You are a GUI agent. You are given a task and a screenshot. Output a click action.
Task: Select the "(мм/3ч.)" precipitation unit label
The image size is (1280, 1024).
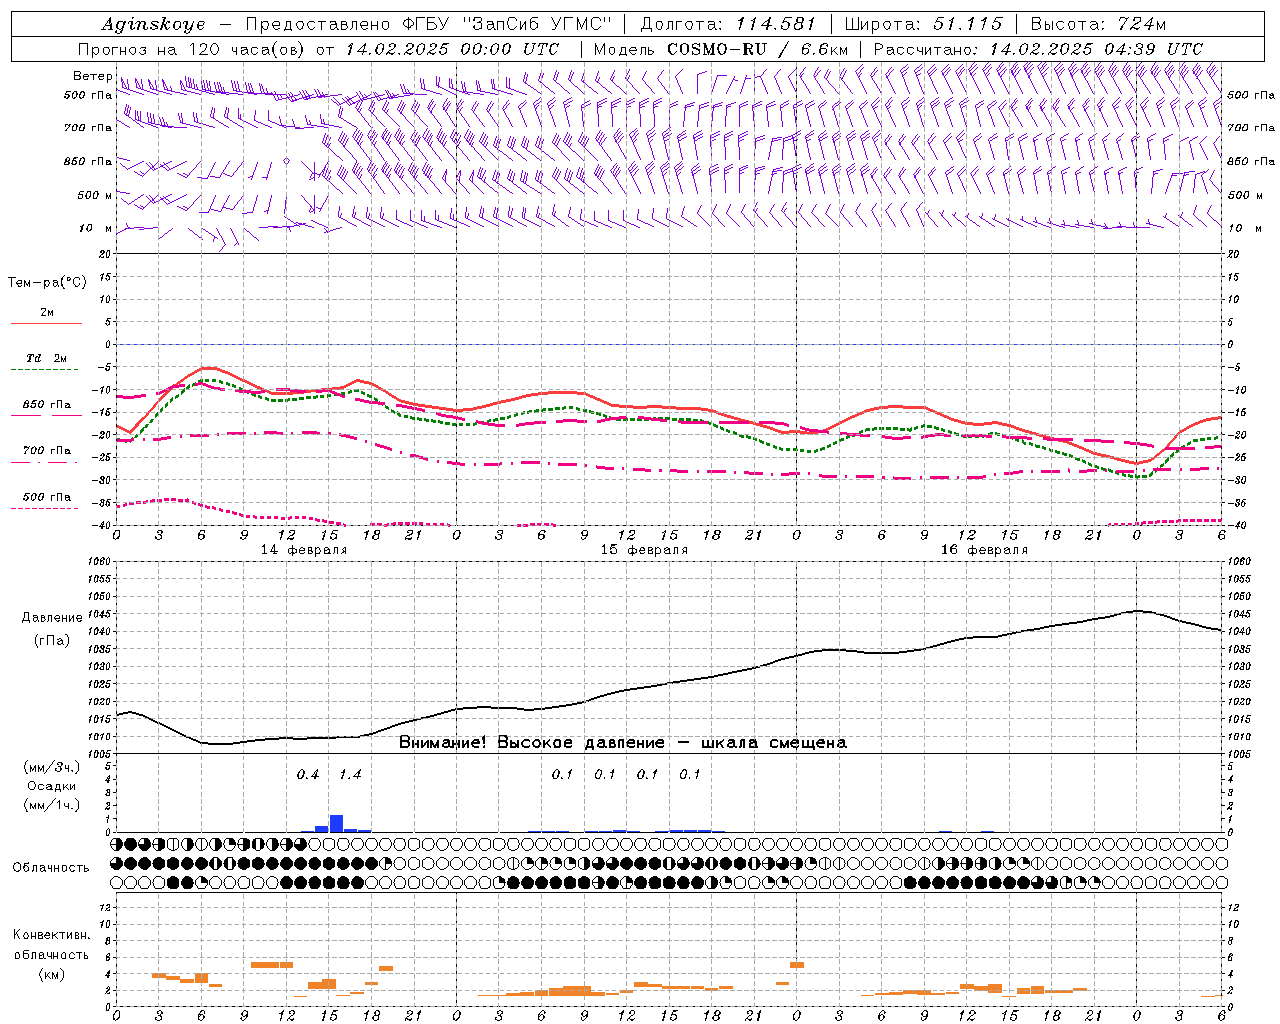[x=52, y=767]
